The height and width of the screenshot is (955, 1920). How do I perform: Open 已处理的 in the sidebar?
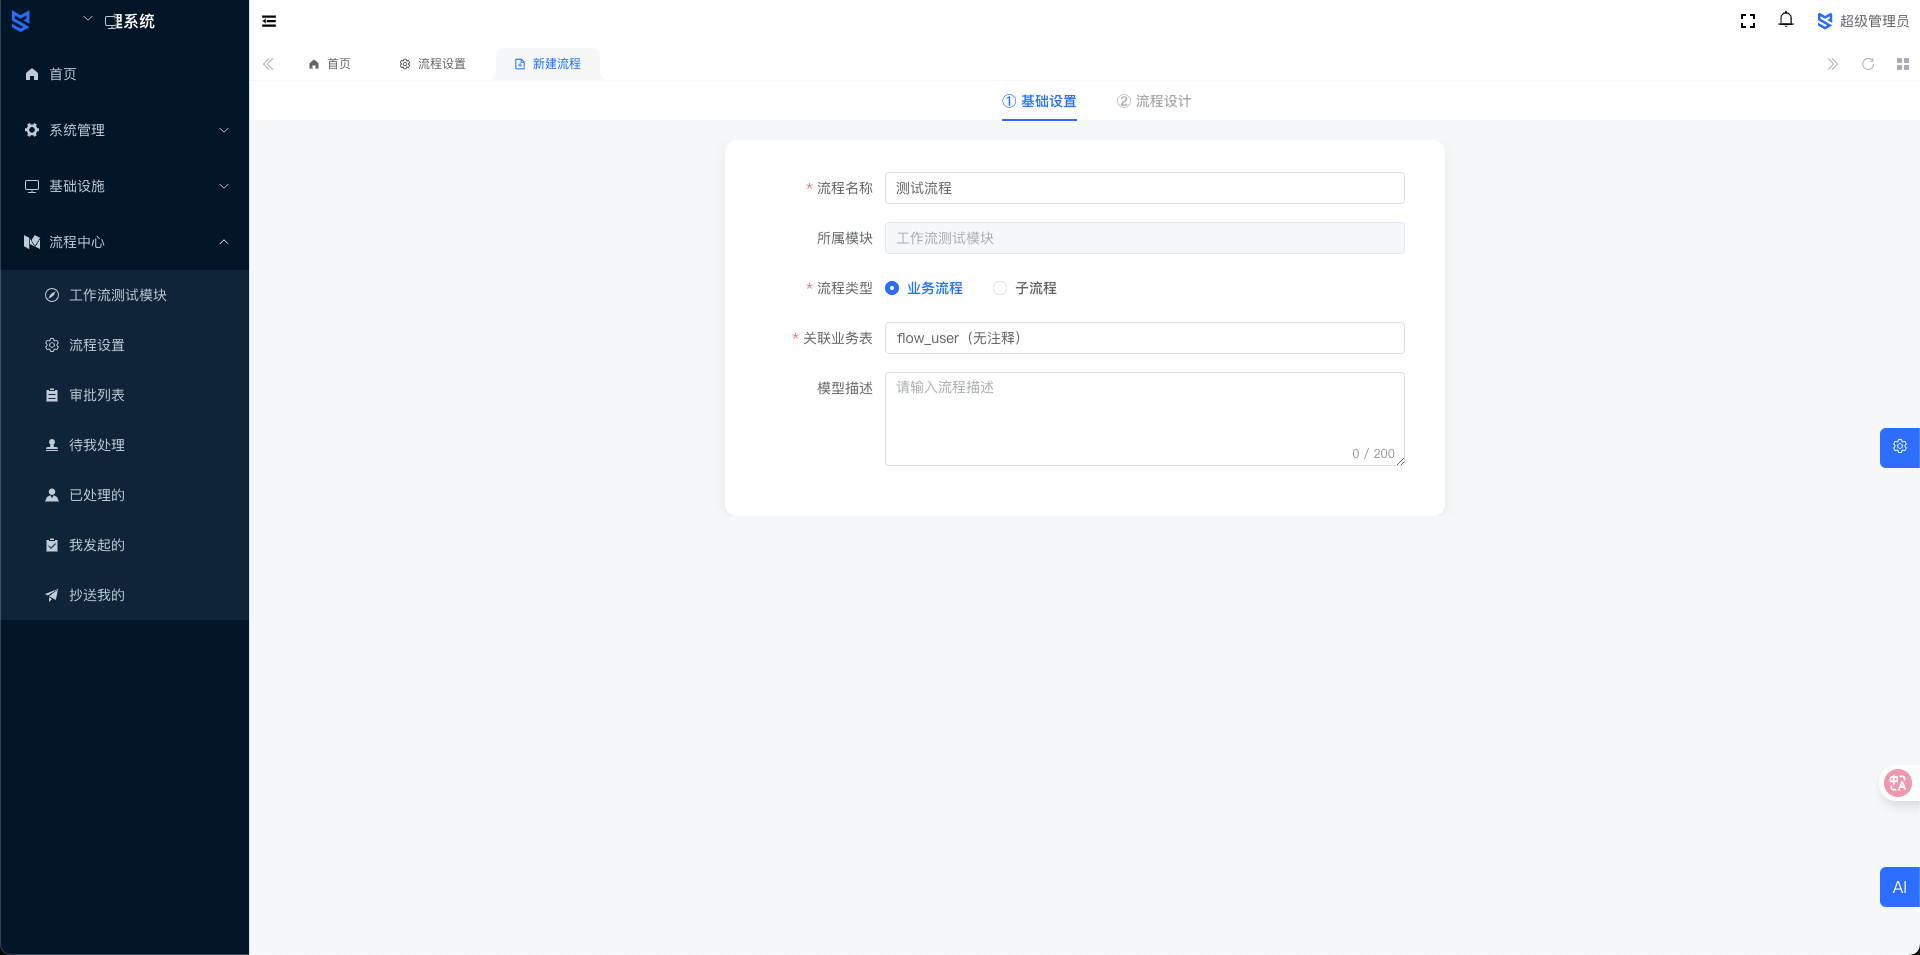(125, 495)
